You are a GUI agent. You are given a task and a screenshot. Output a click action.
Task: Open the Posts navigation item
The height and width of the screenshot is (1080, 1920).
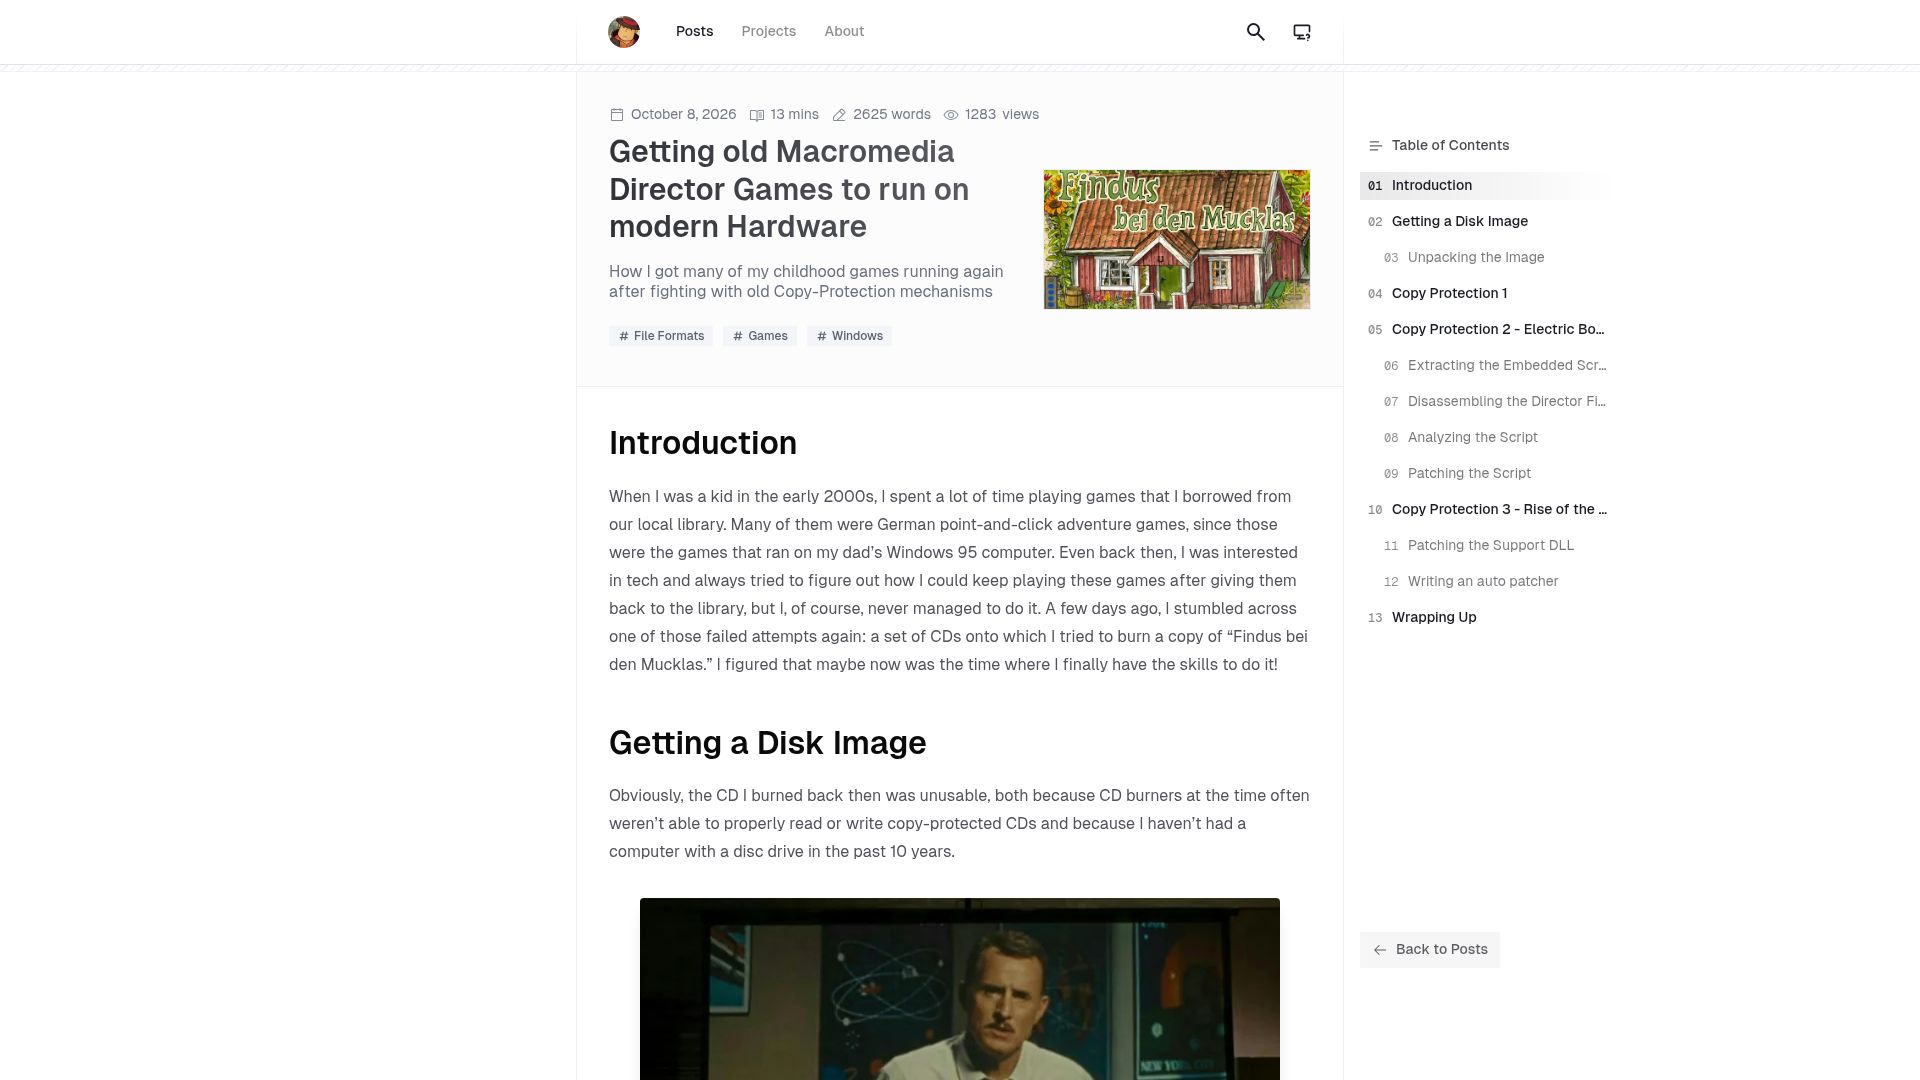tap(694, 32)
